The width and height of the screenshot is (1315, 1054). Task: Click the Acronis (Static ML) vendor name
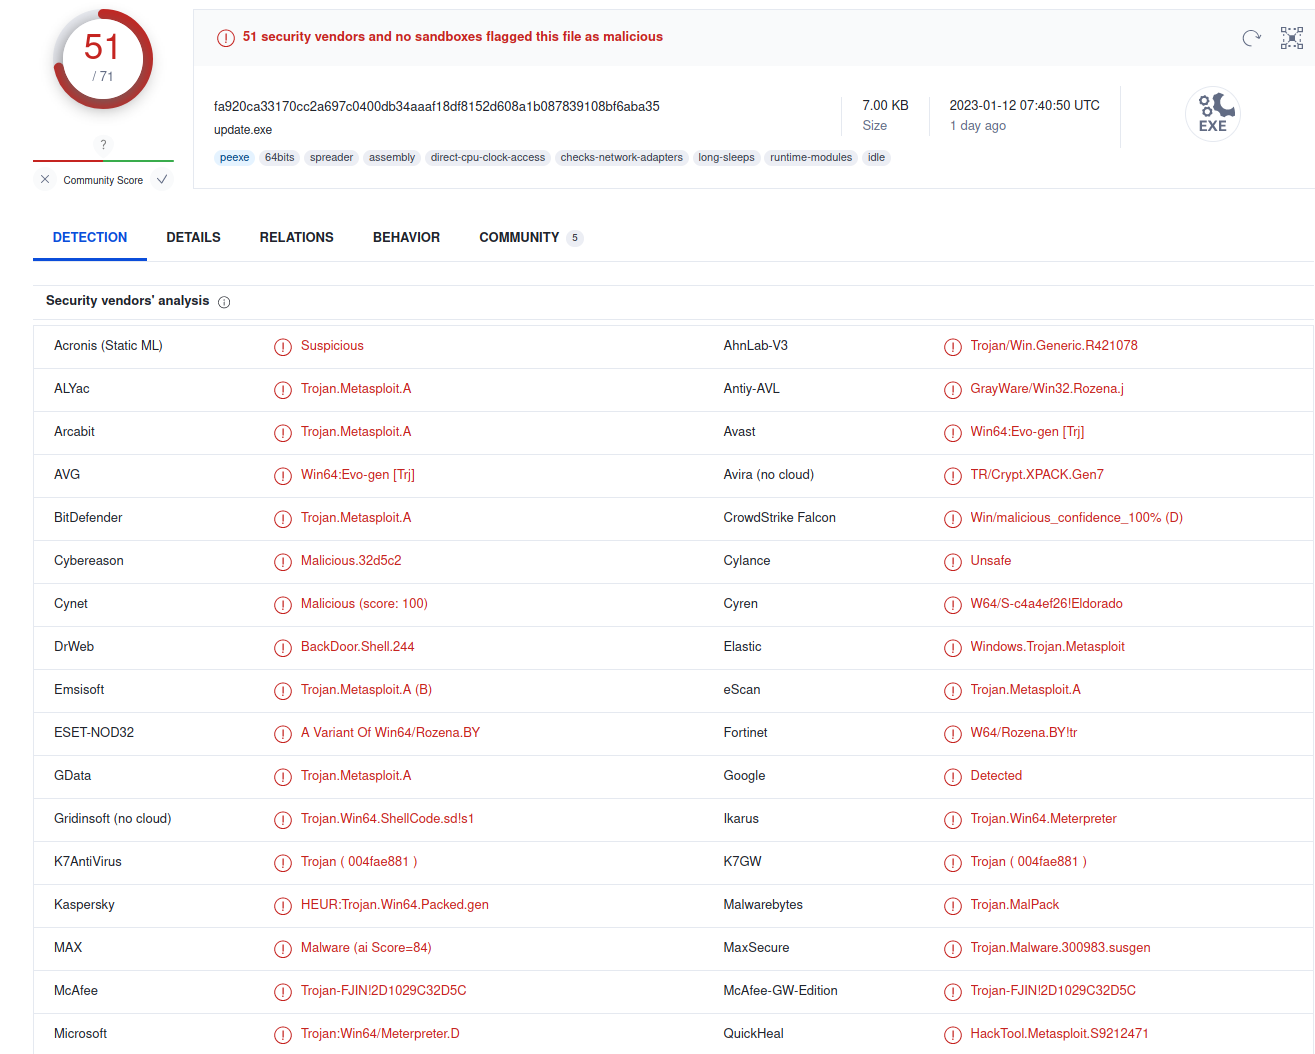point(108,346)
